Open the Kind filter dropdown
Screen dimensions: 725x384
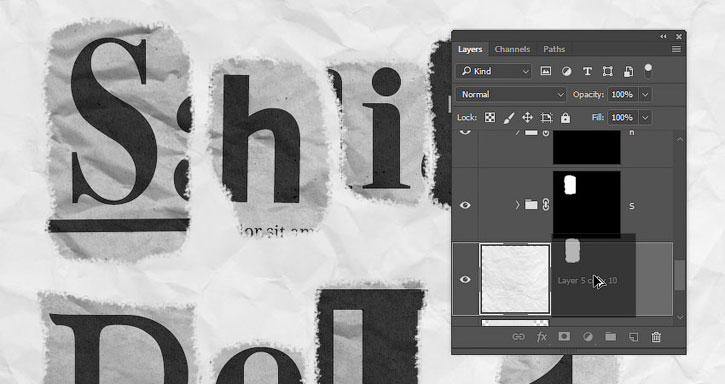(494, 71)
